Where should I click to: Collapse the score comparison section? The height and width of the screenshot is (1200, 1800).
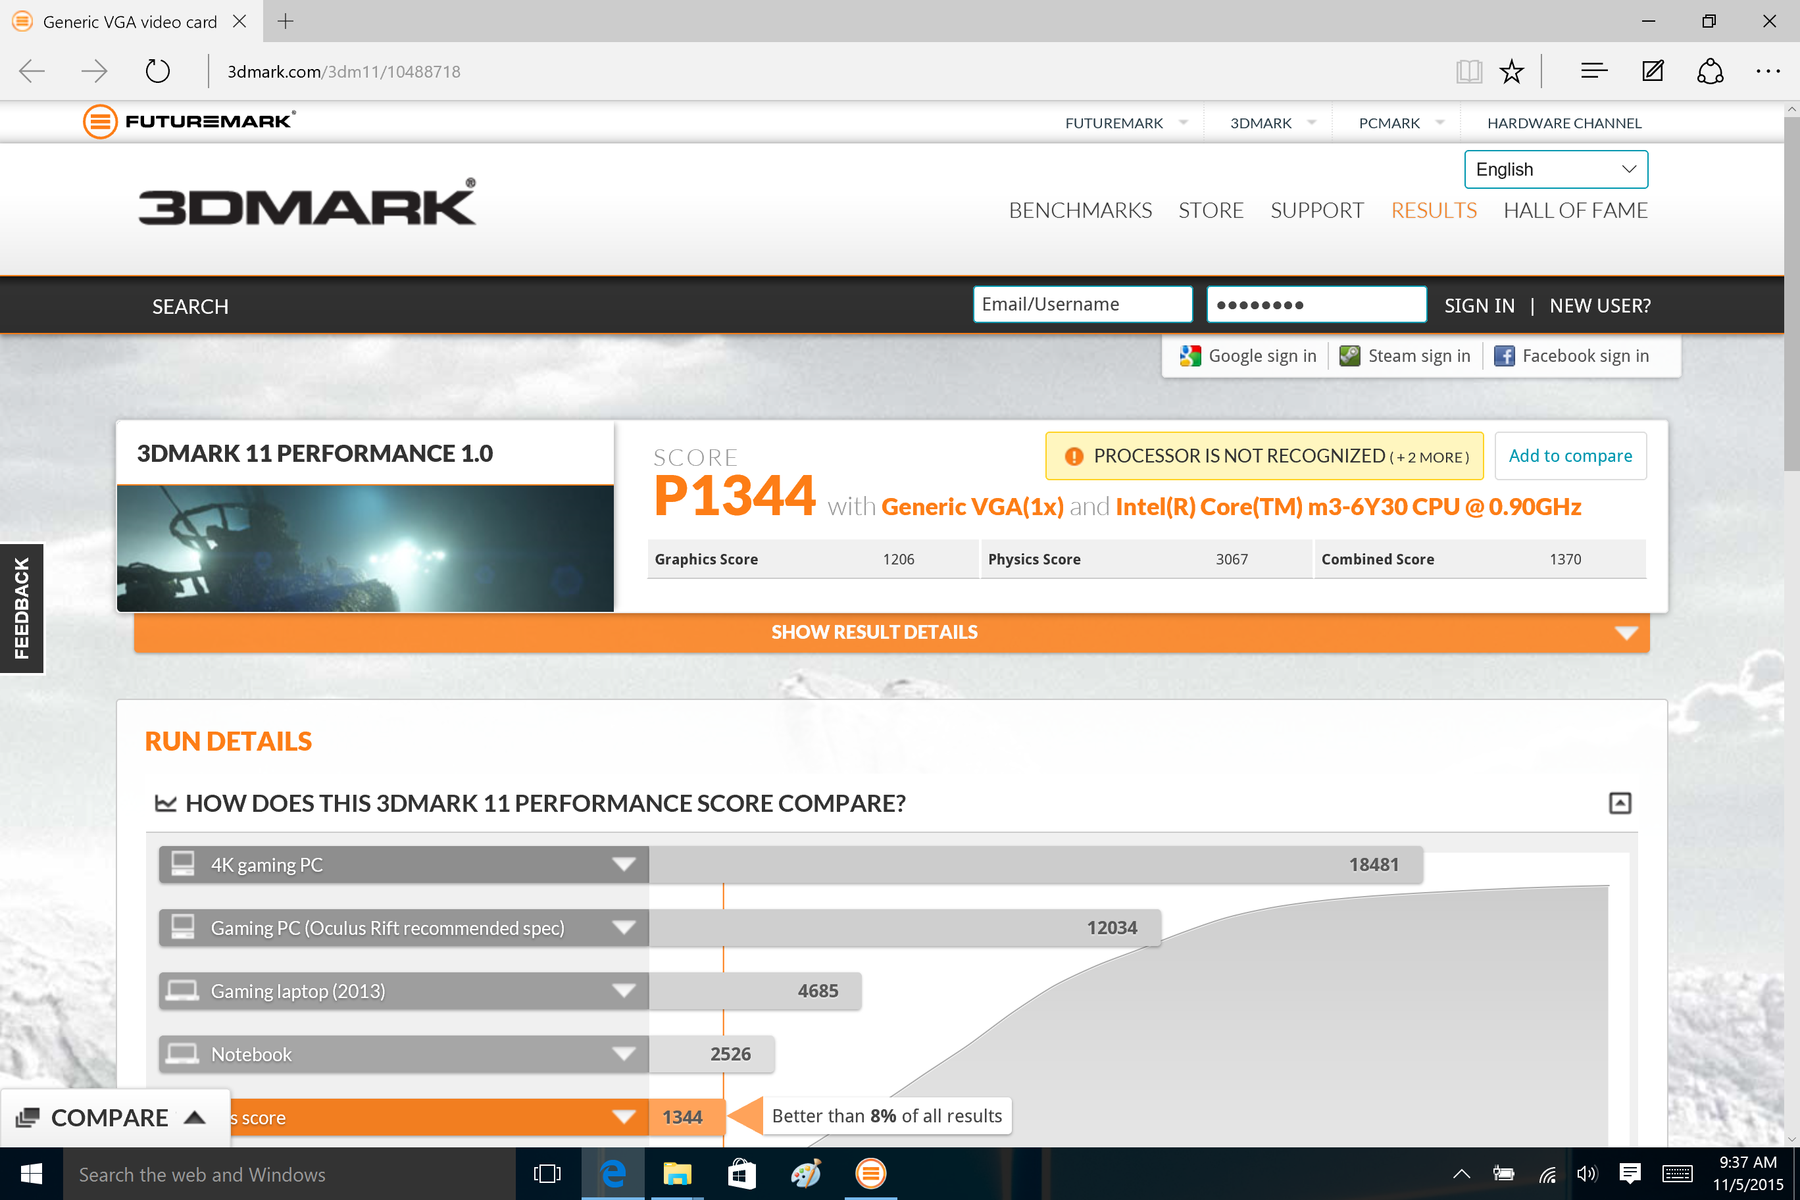point(1620,803)
